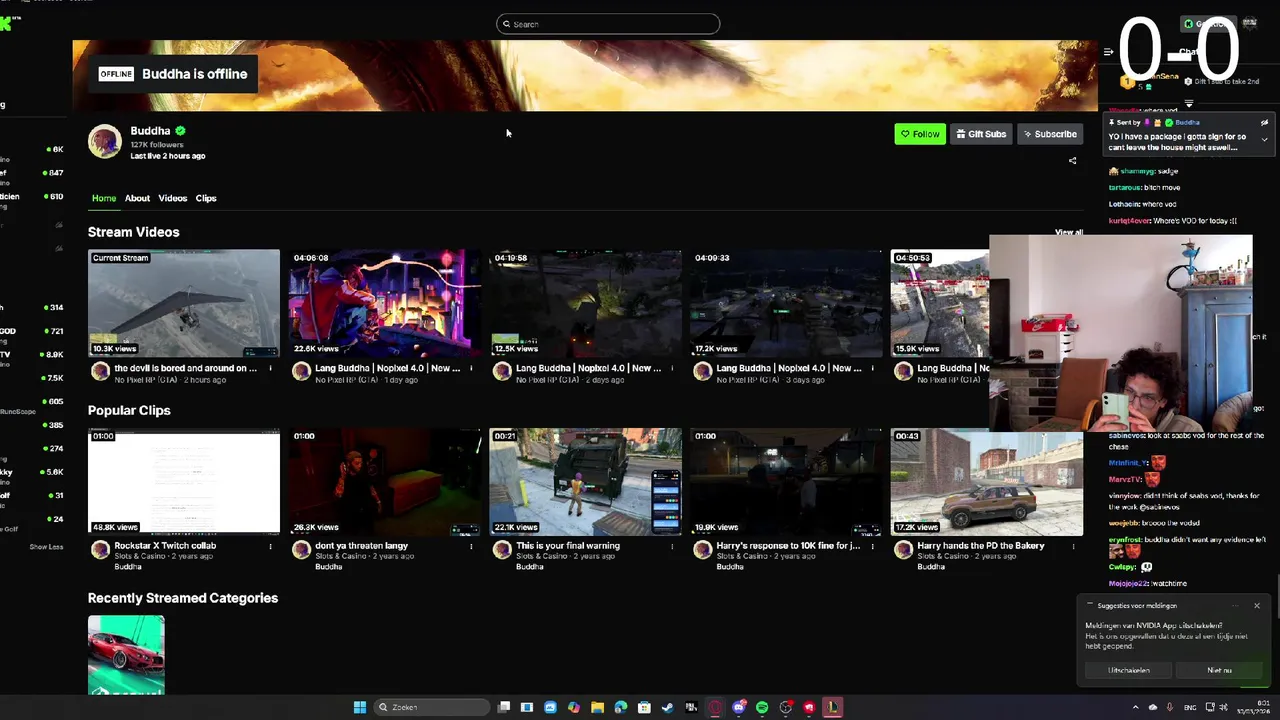Collapse the gift leaderboard bar in chat
Image resolution: width=1280 pixels, height=720 pixels.
1189,103
